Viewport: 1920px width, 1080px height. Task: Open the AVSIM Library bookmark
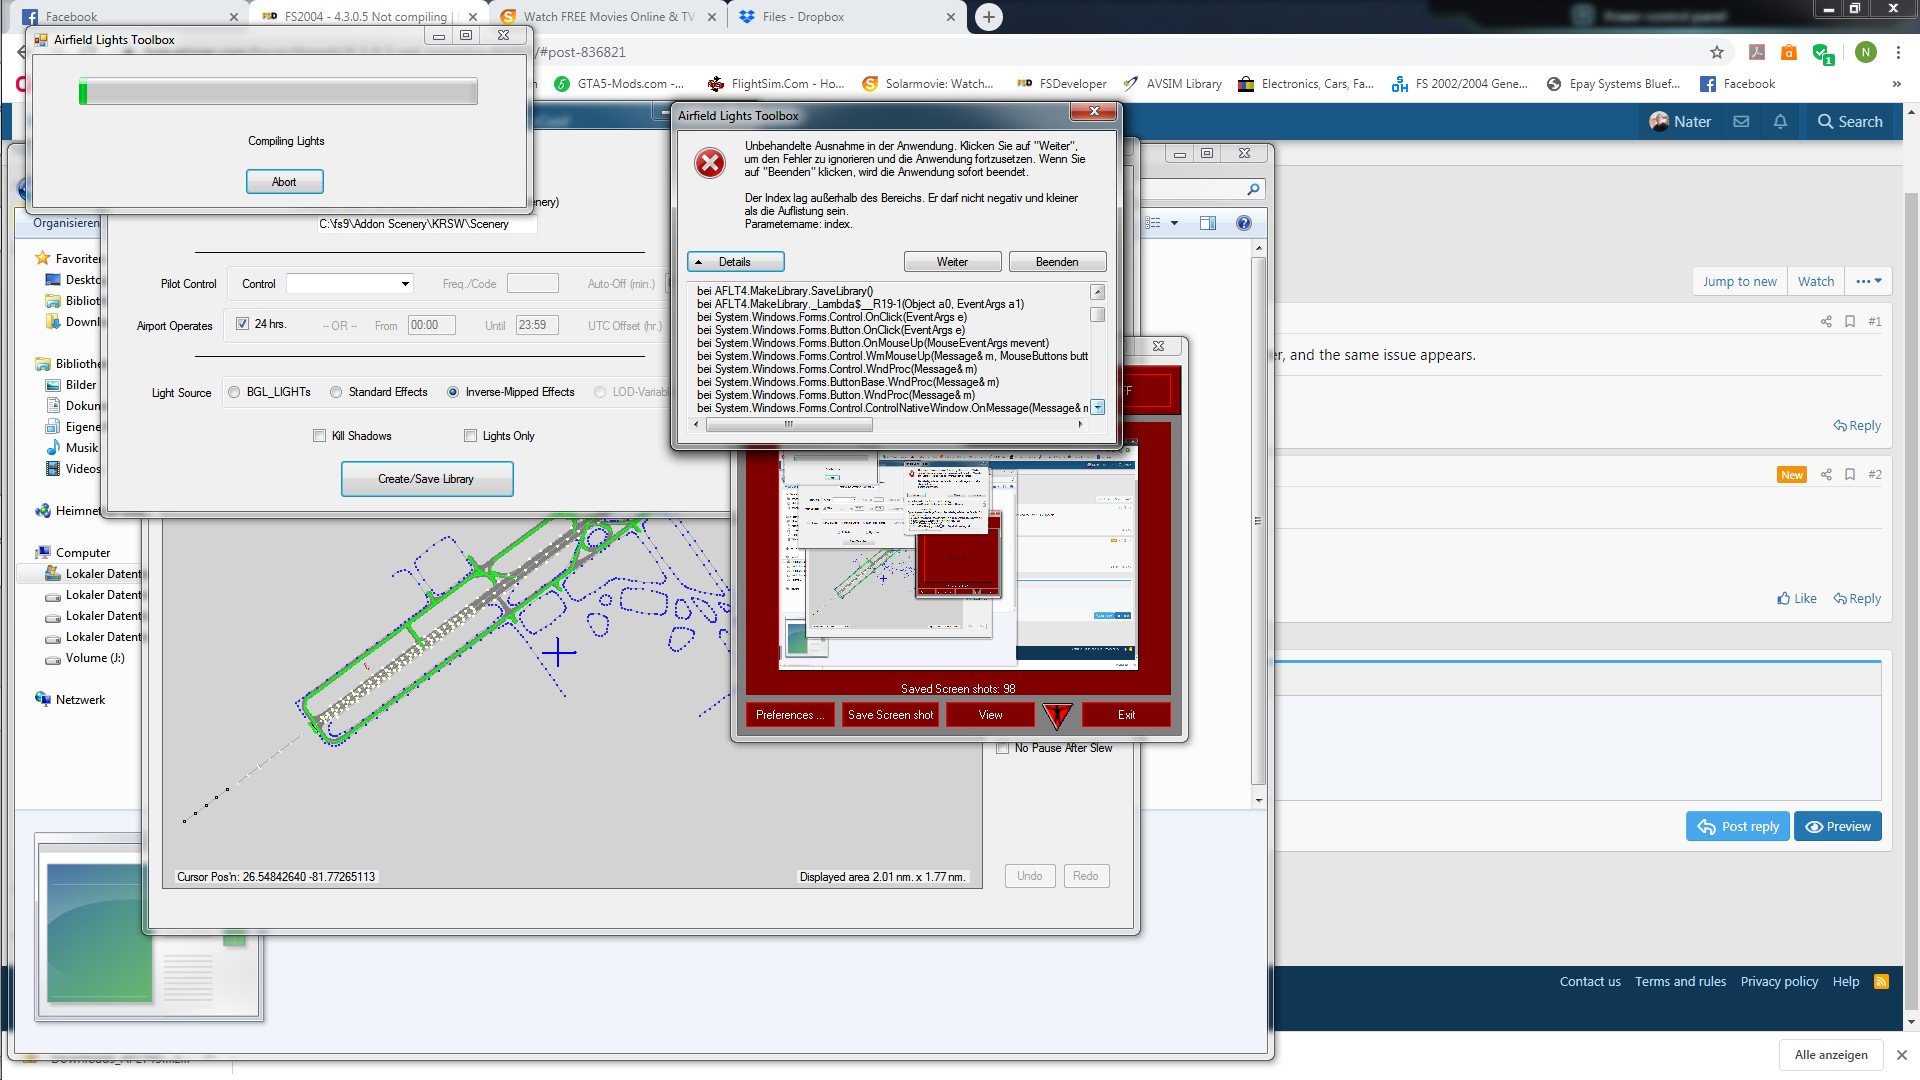coord(1173,84)
